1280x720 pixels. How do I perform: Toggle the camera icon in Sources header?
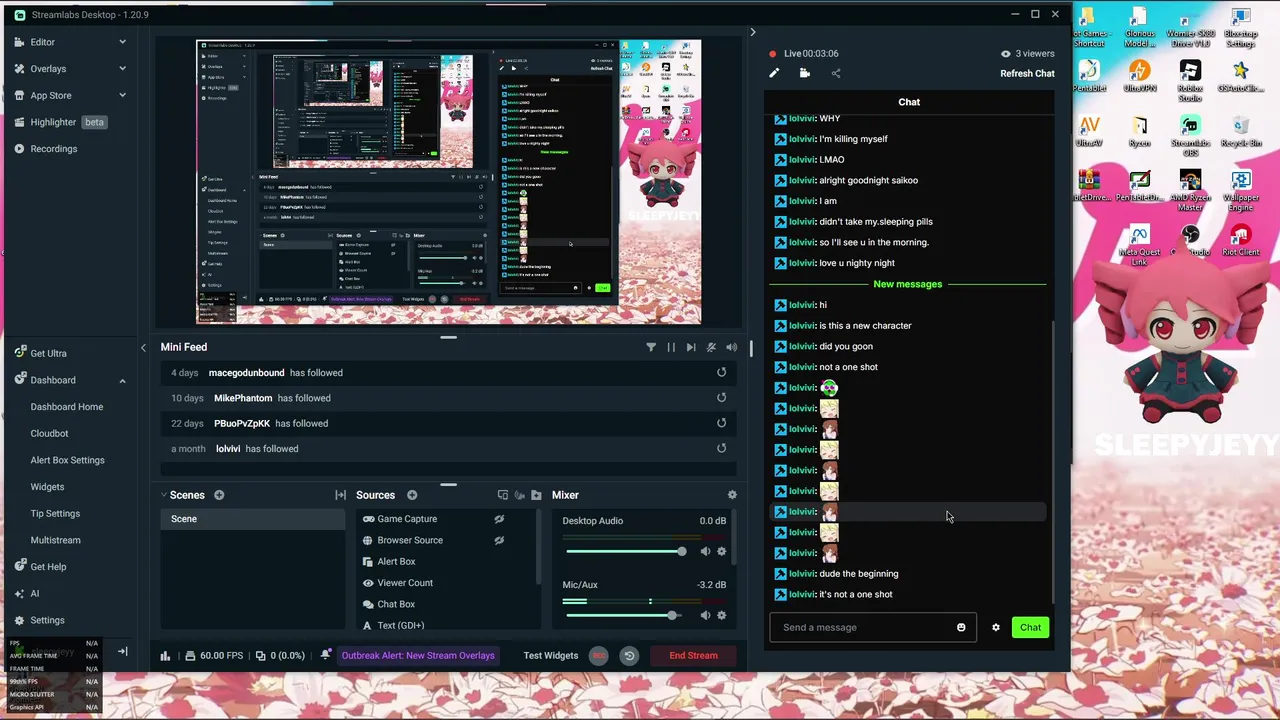click(519, 495)
